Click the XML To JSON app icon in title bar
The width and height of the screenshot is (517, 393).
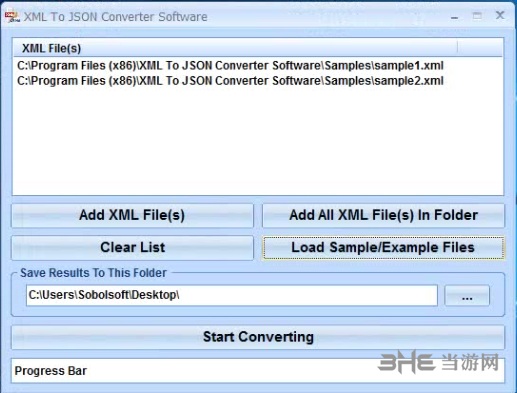click(x=12, y=16)
